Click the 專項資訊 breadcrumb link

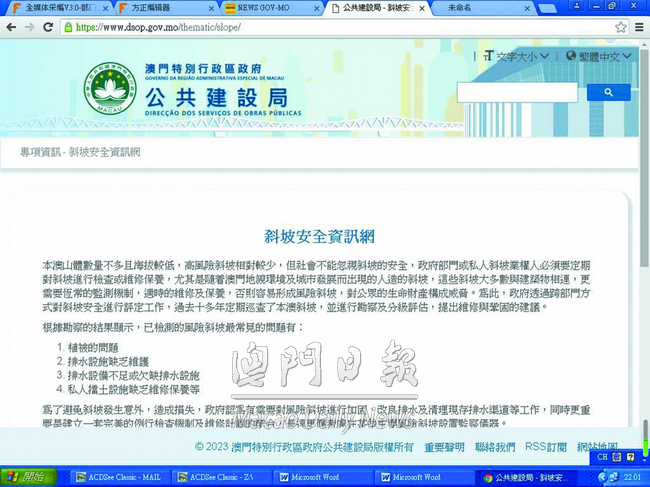coord(39,153)
